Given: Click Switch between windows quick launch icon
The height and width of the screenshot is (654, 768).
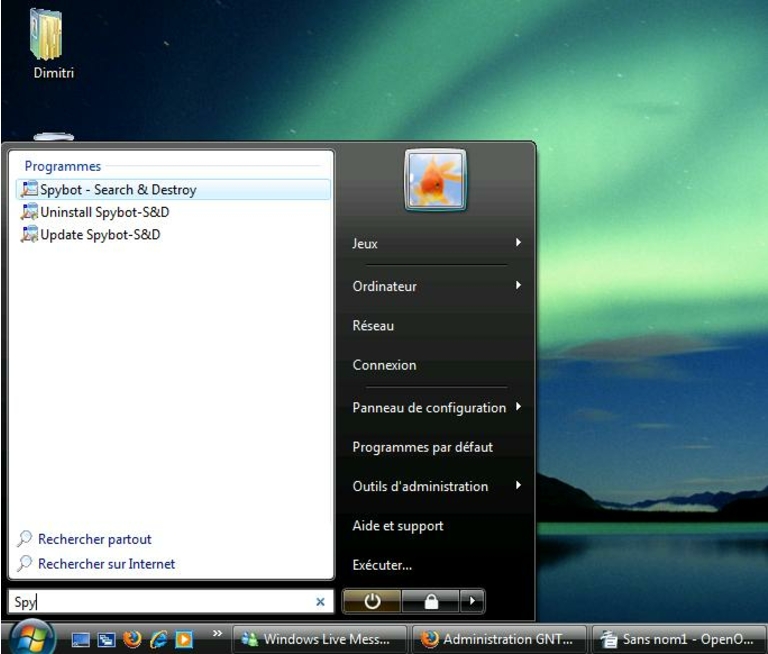Looking at the screenshot, I should point(106,639).
